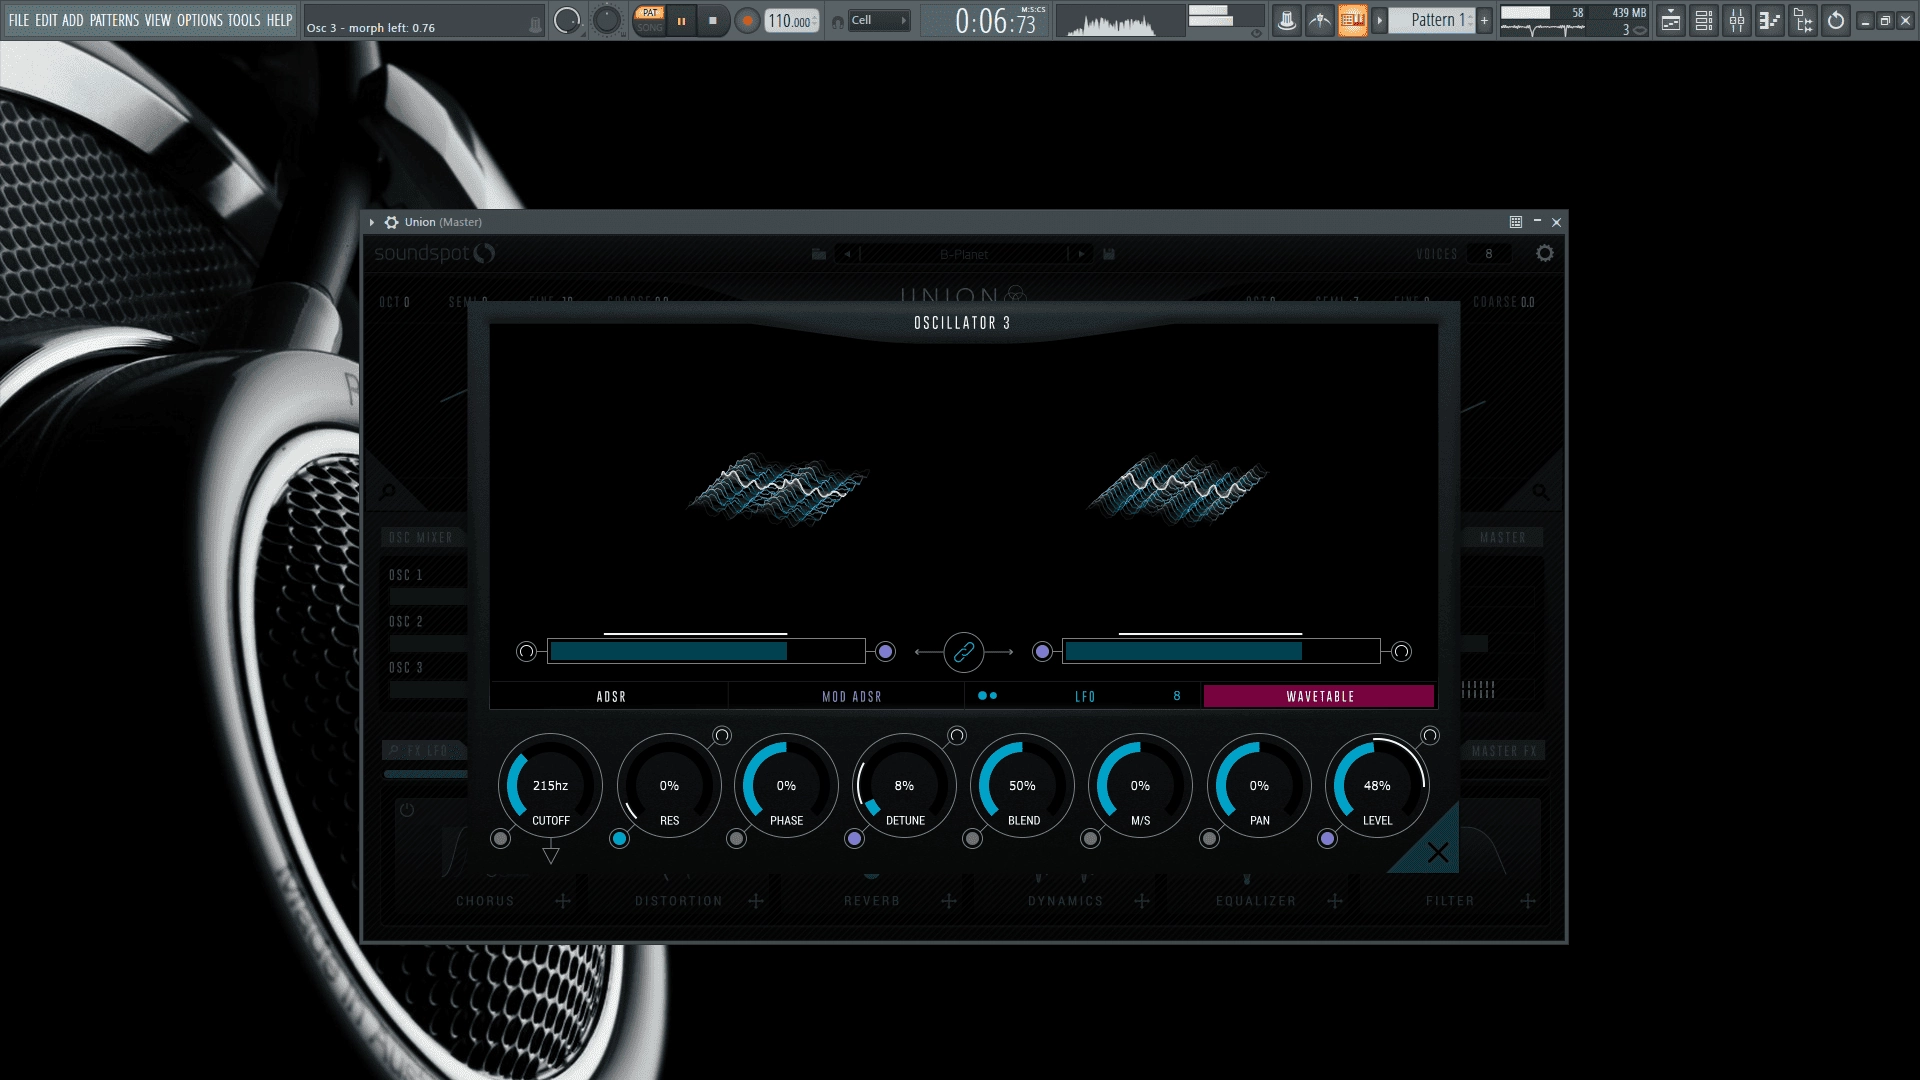Toggle modulation dot under M/S knob
Image resolution: width=1920 pixels, height=1080 pixels.
(1090, 839)
